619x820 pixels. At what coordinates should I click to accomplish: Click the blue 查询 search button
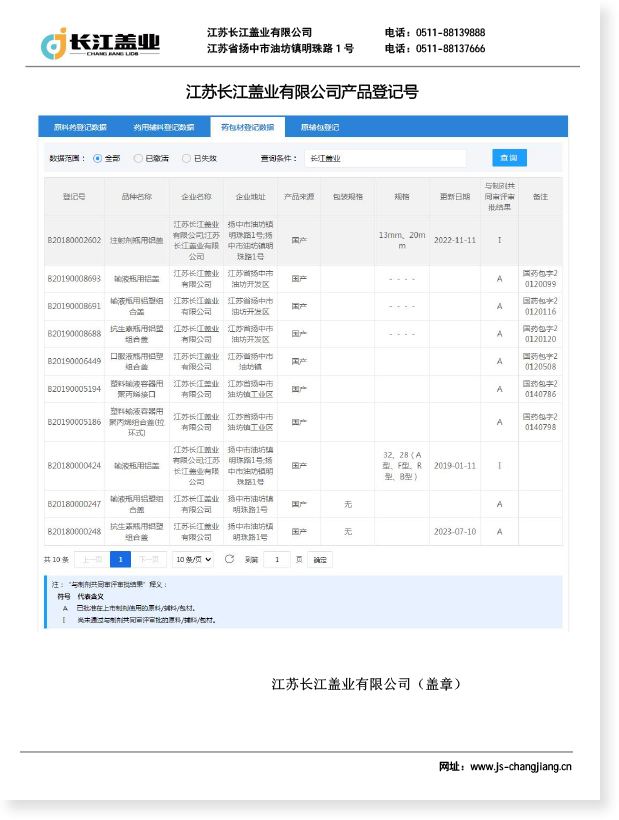coord(509,158)
